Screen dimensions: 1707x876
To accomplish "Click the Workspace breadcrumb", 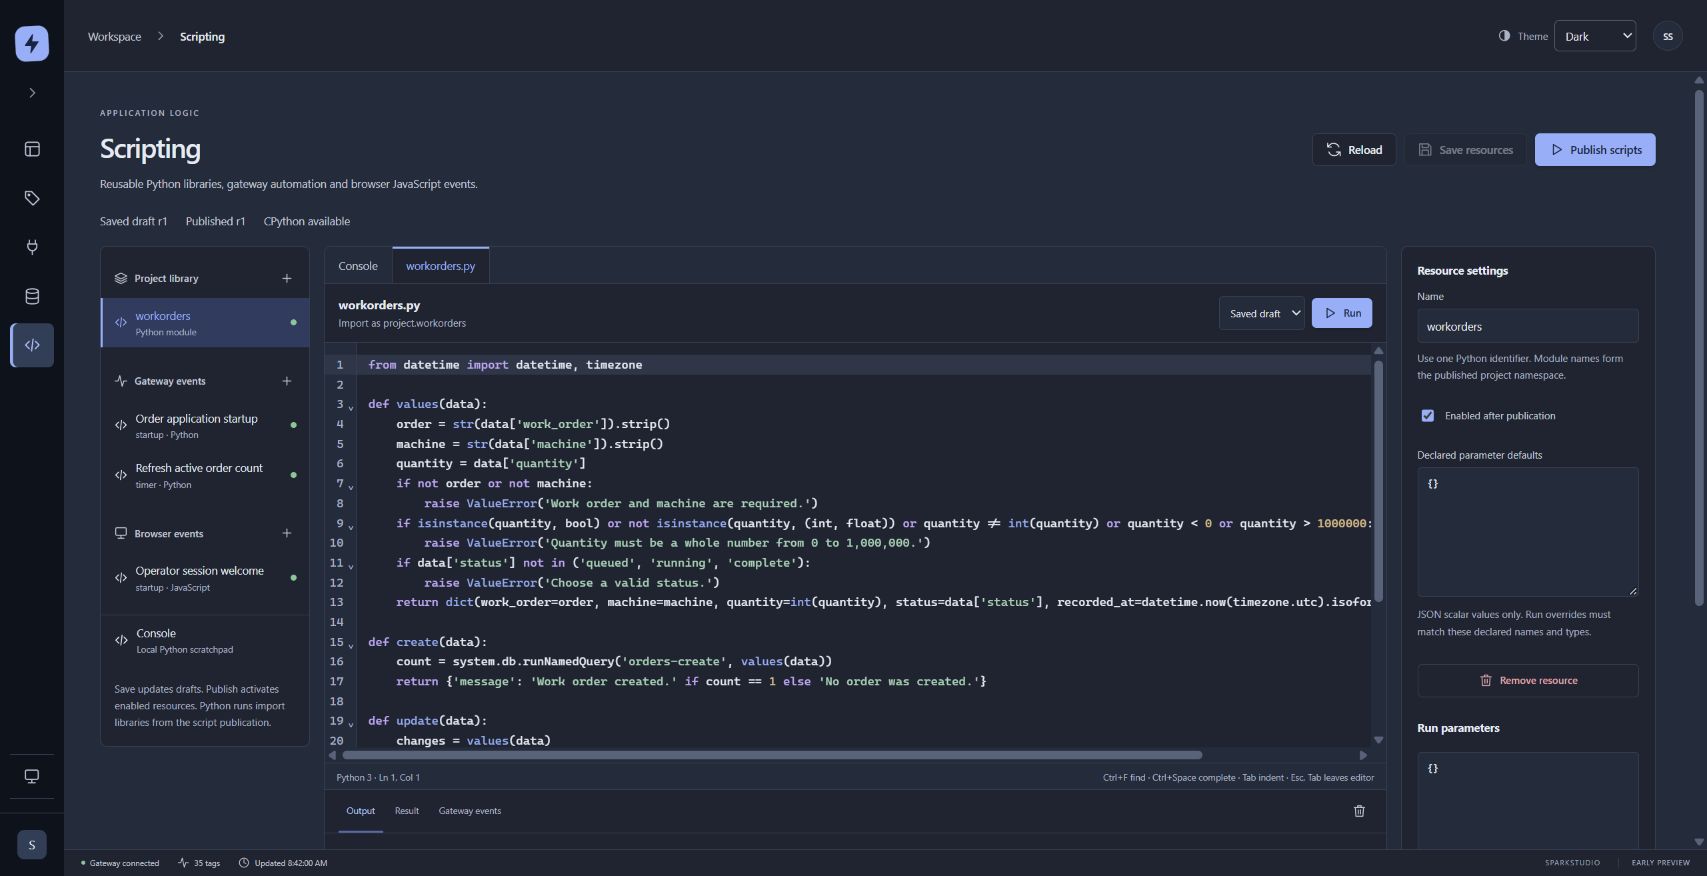I will (x=114, y=37).
